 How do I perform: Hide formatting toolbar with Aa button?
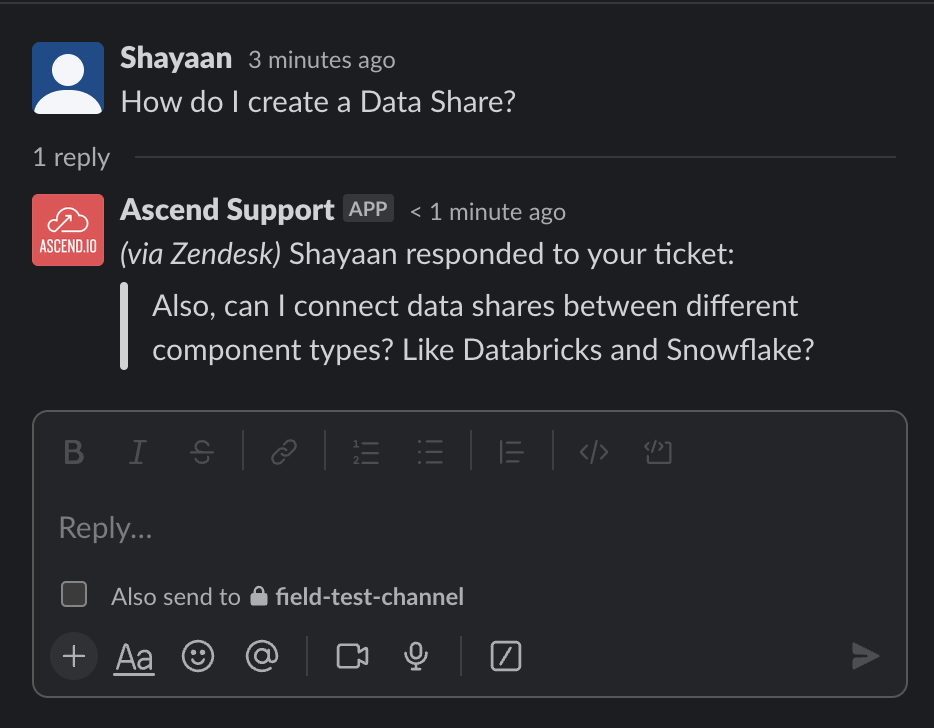coord(134,658)
